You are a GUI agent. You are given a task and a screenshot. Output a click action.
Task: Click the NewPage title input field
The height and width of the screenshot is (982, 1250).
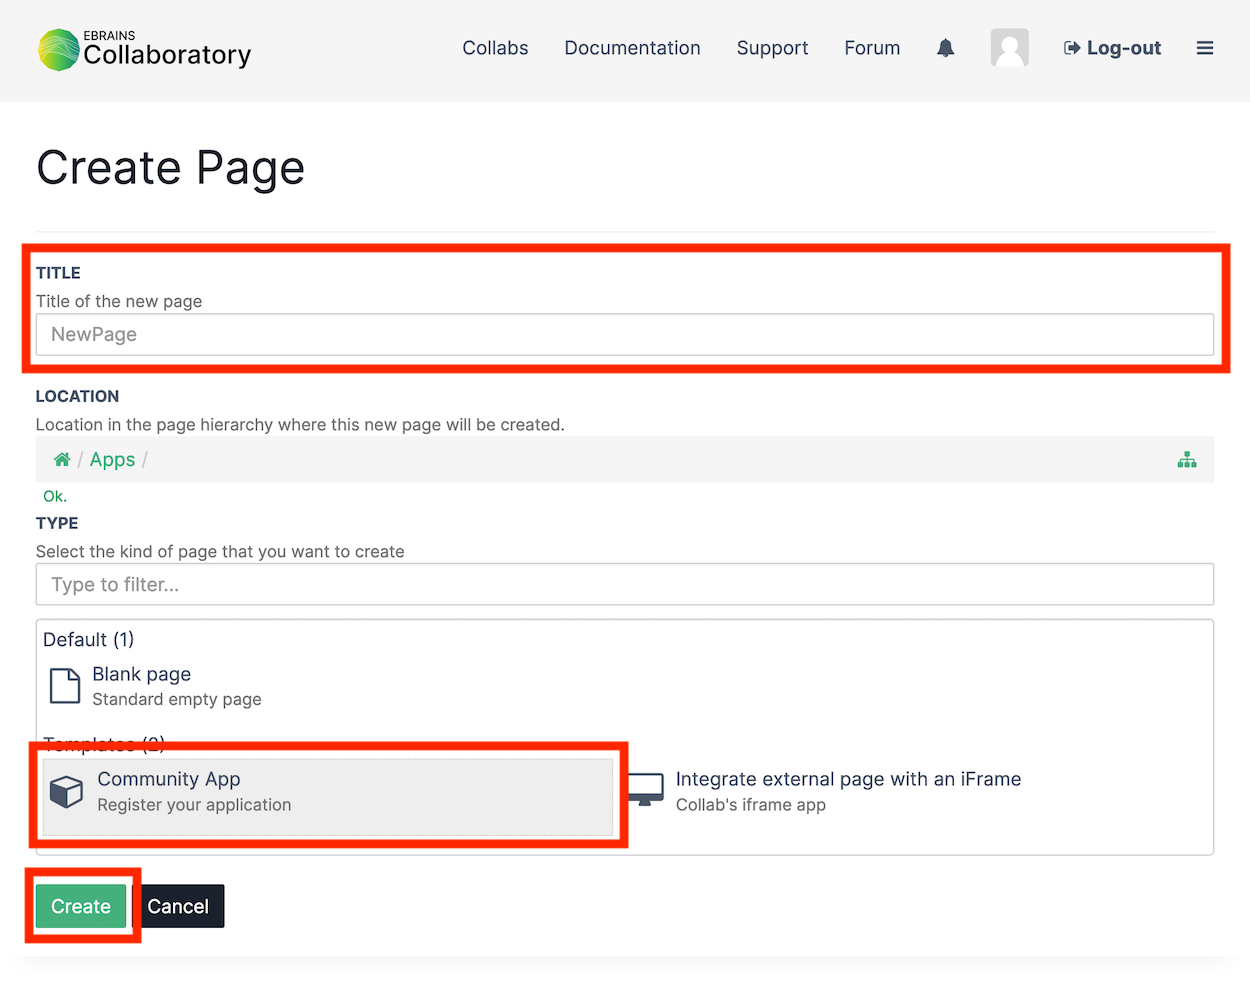(625, 334)
